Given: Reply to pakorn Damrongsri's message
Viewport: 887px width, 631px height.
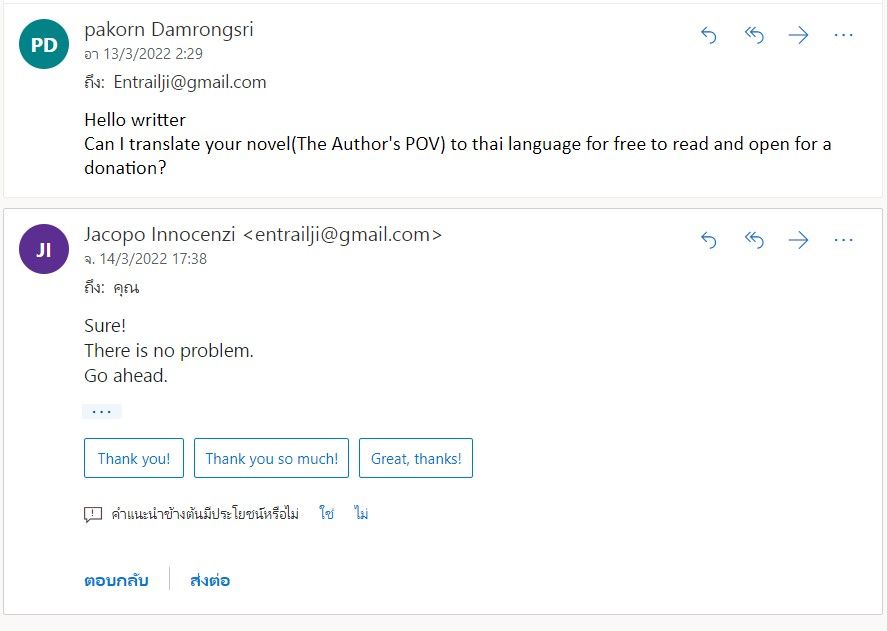Looking at the screenshot, I should [709, 35].
